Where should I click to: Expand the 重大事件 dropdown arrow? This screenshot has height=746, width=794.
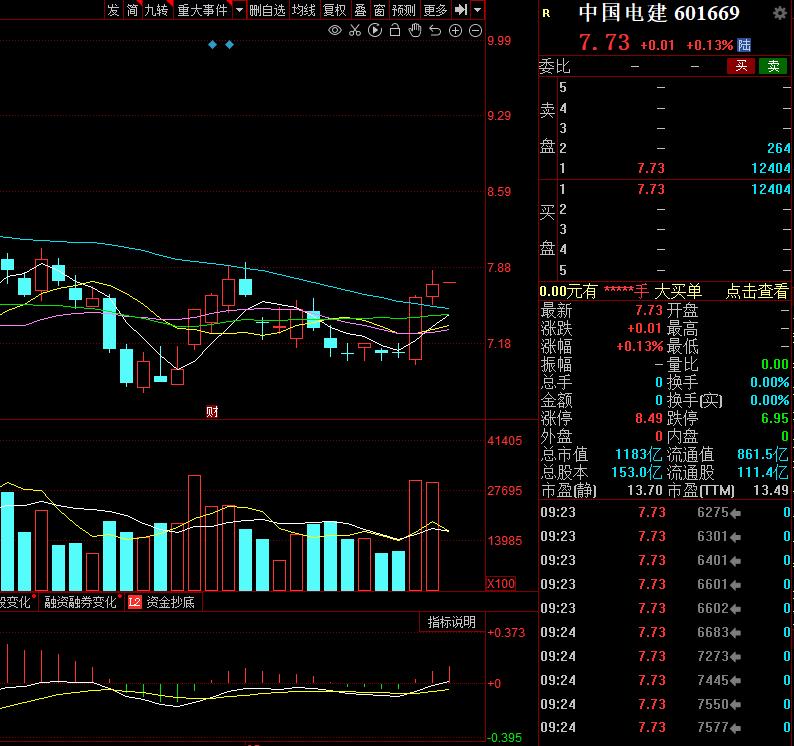click(x=239, y=10)
